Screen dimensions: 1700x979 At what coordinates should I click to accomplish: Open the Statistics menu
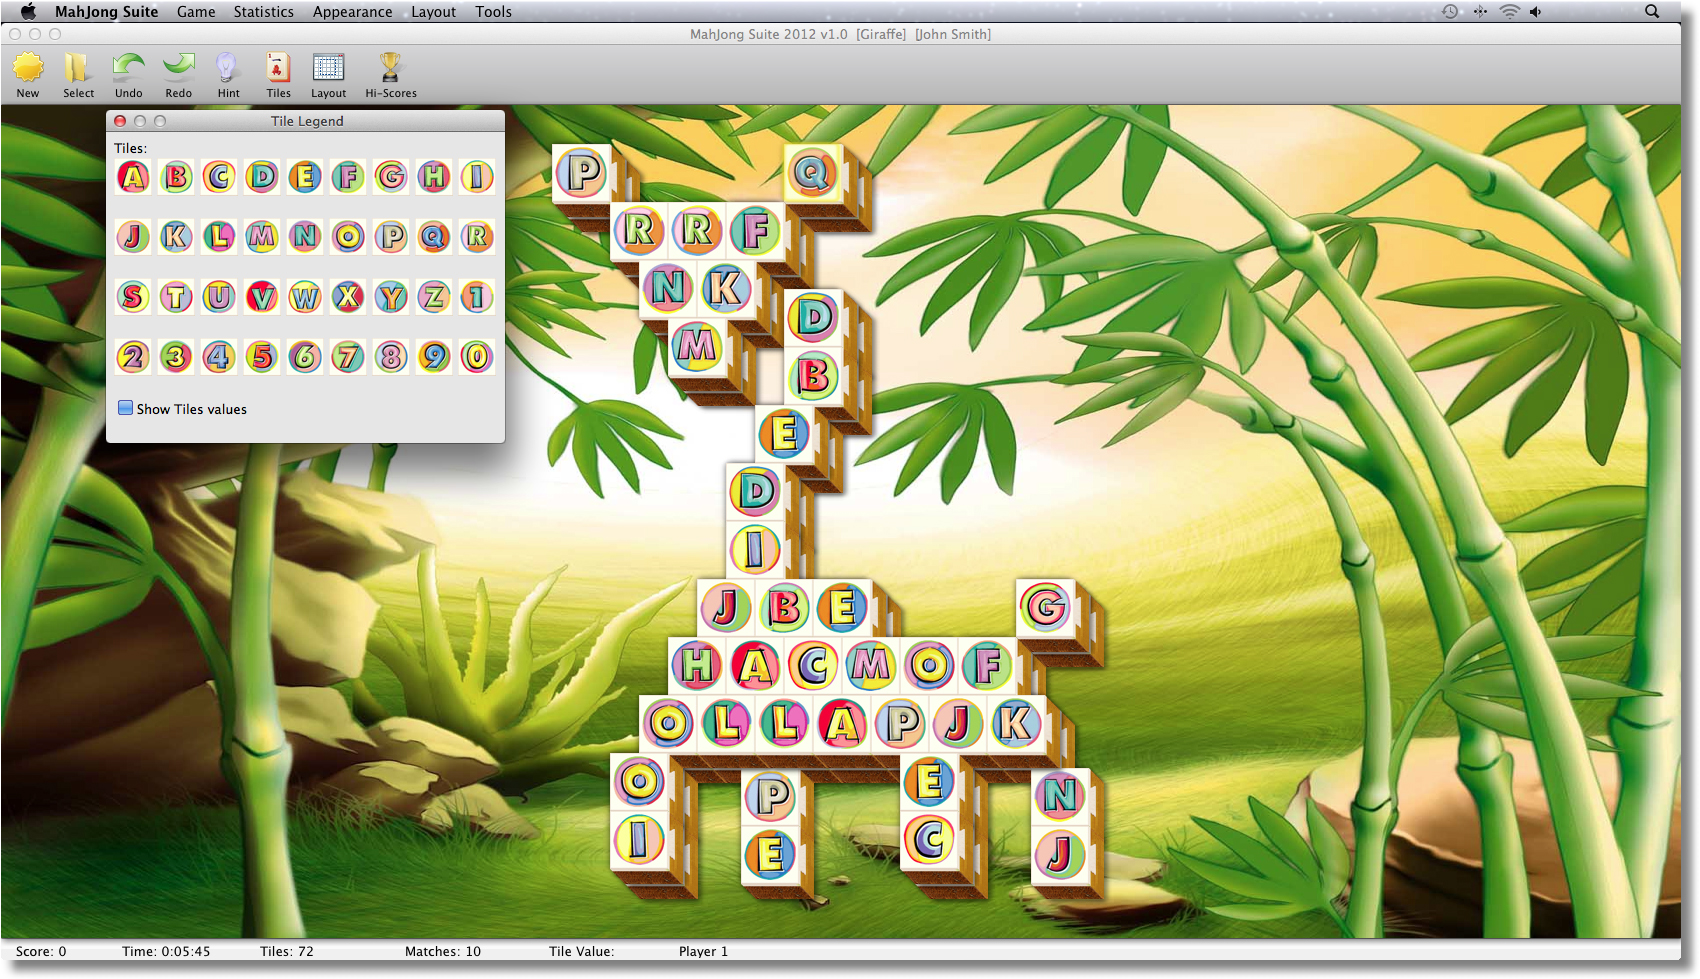click(x=262, y=11)
